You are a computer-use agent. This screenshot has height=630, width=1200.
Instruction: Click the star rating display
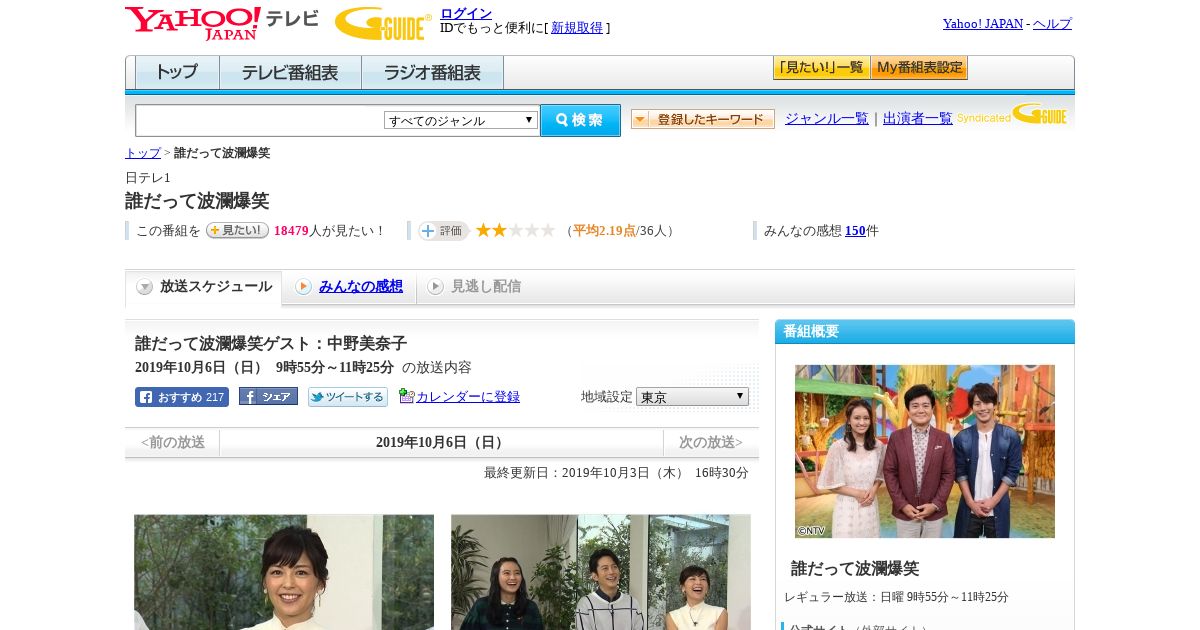pos(515,230)
